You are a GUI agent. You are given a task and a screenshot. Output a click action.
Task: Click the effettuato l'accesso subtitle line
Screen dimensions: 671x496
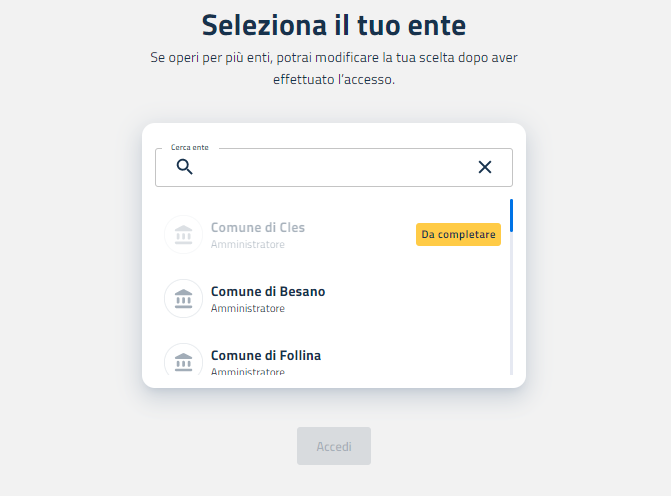click(x=334, y=79)
